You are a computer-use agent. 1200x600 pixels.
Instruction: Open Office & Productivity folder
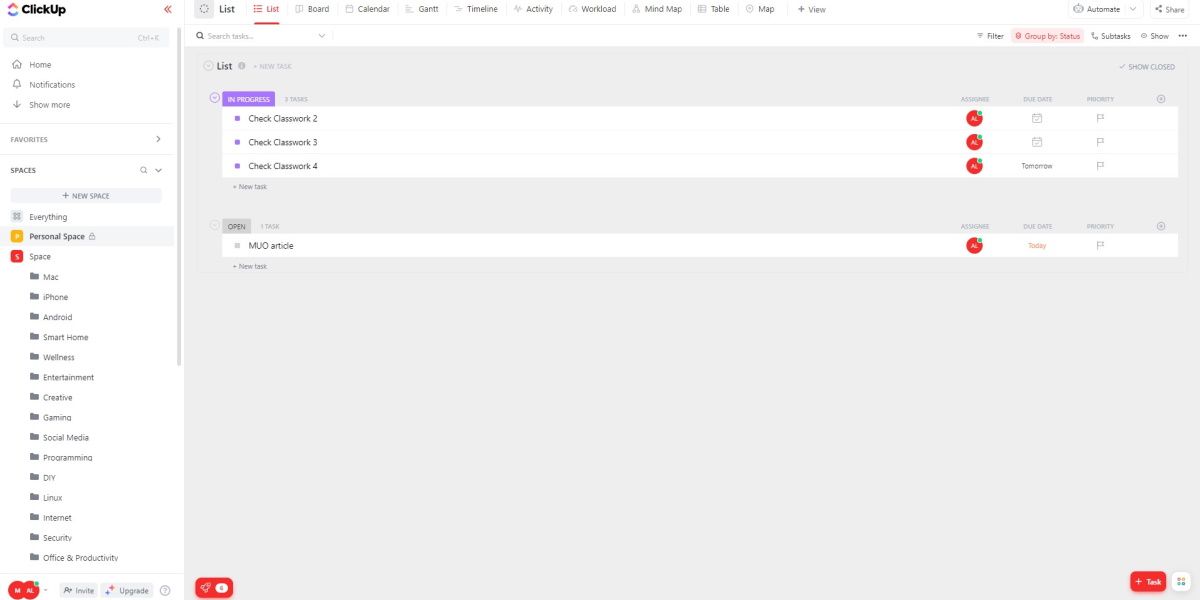74,558
